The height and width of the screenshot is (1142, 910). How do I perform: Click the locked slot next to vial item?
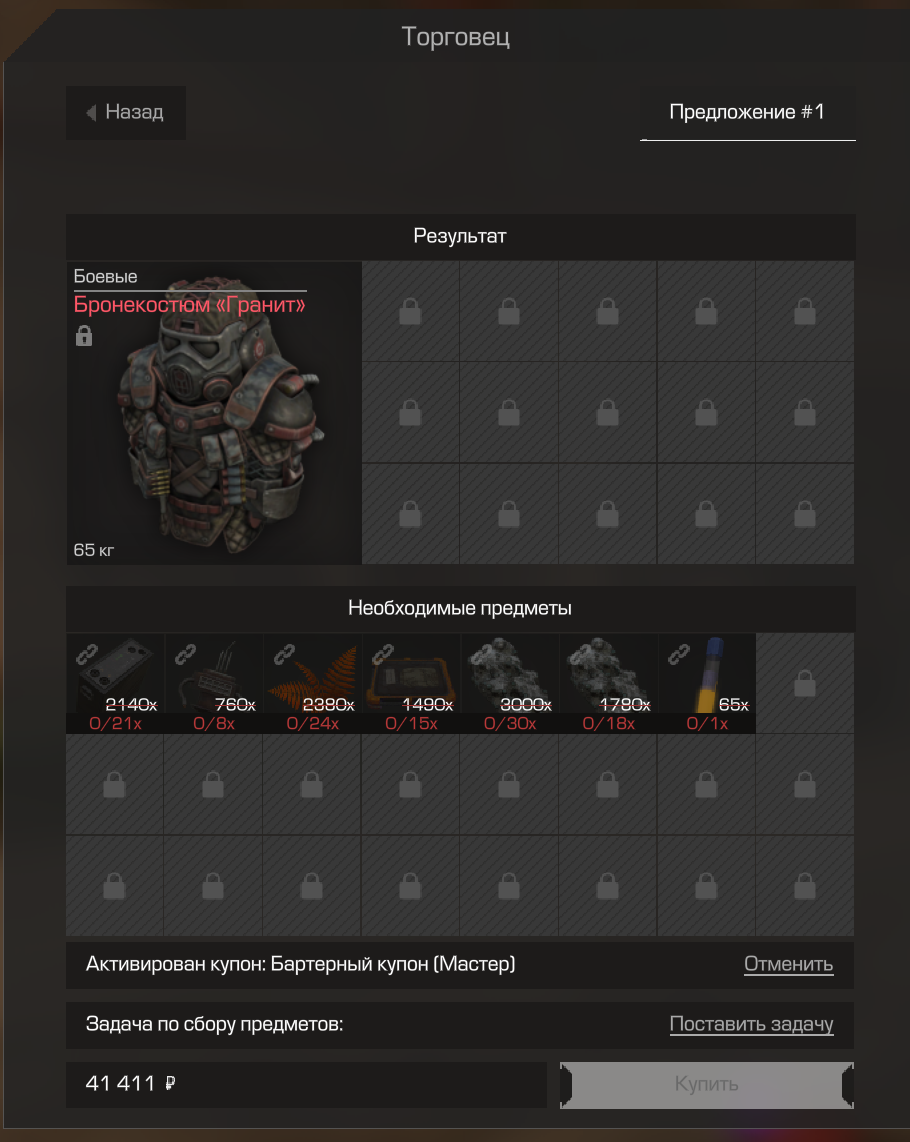[805, 682]
